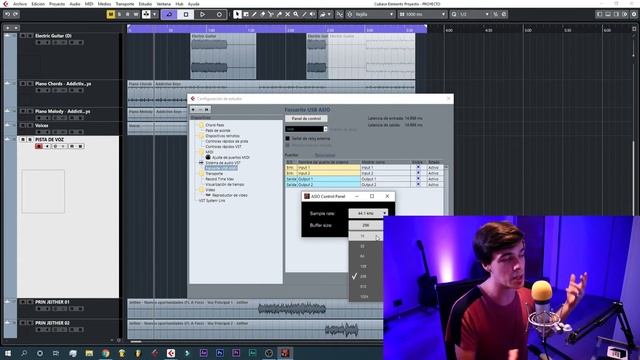Open Buffer size 256 dropdown
Screen dimensions: 640x360
[366, 225]
